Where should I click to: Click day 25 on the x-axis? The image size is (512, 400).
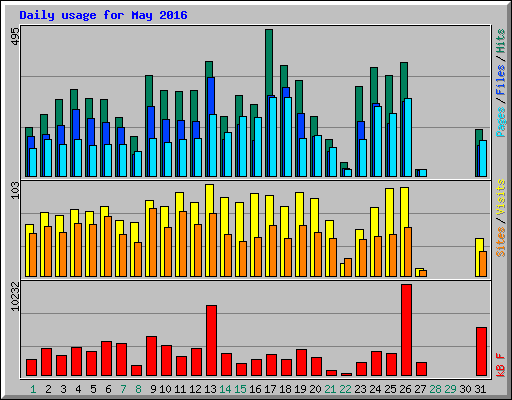[390, 389]
